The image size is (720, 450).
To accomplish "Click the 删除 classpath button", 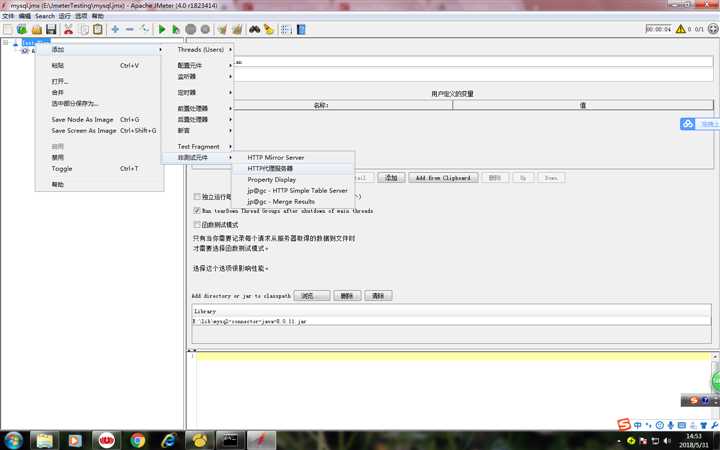I will (x=347, y=296).
